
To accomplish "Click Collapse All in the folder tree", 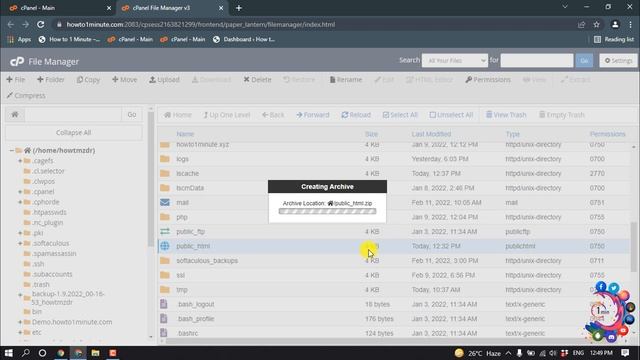I will [73, 133].
